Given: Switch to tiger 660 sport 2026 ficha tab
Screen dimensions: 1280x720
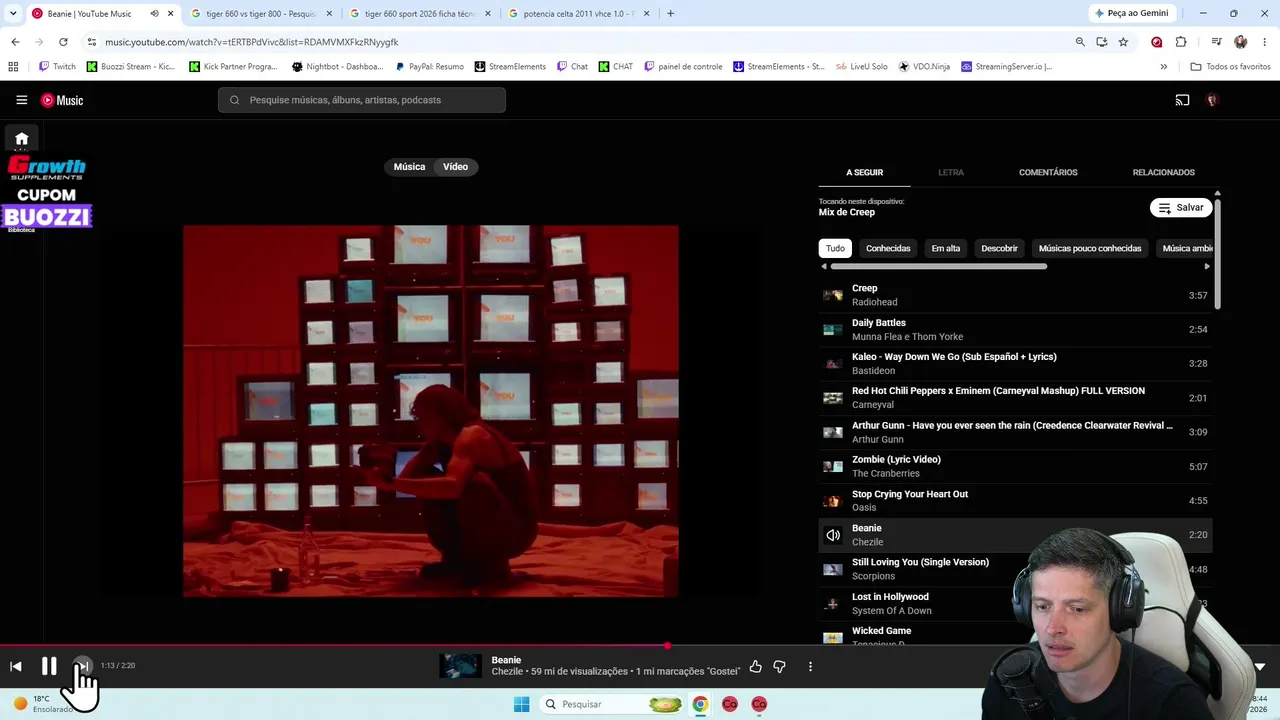Looking at the screenshot, I should point(420,14).
